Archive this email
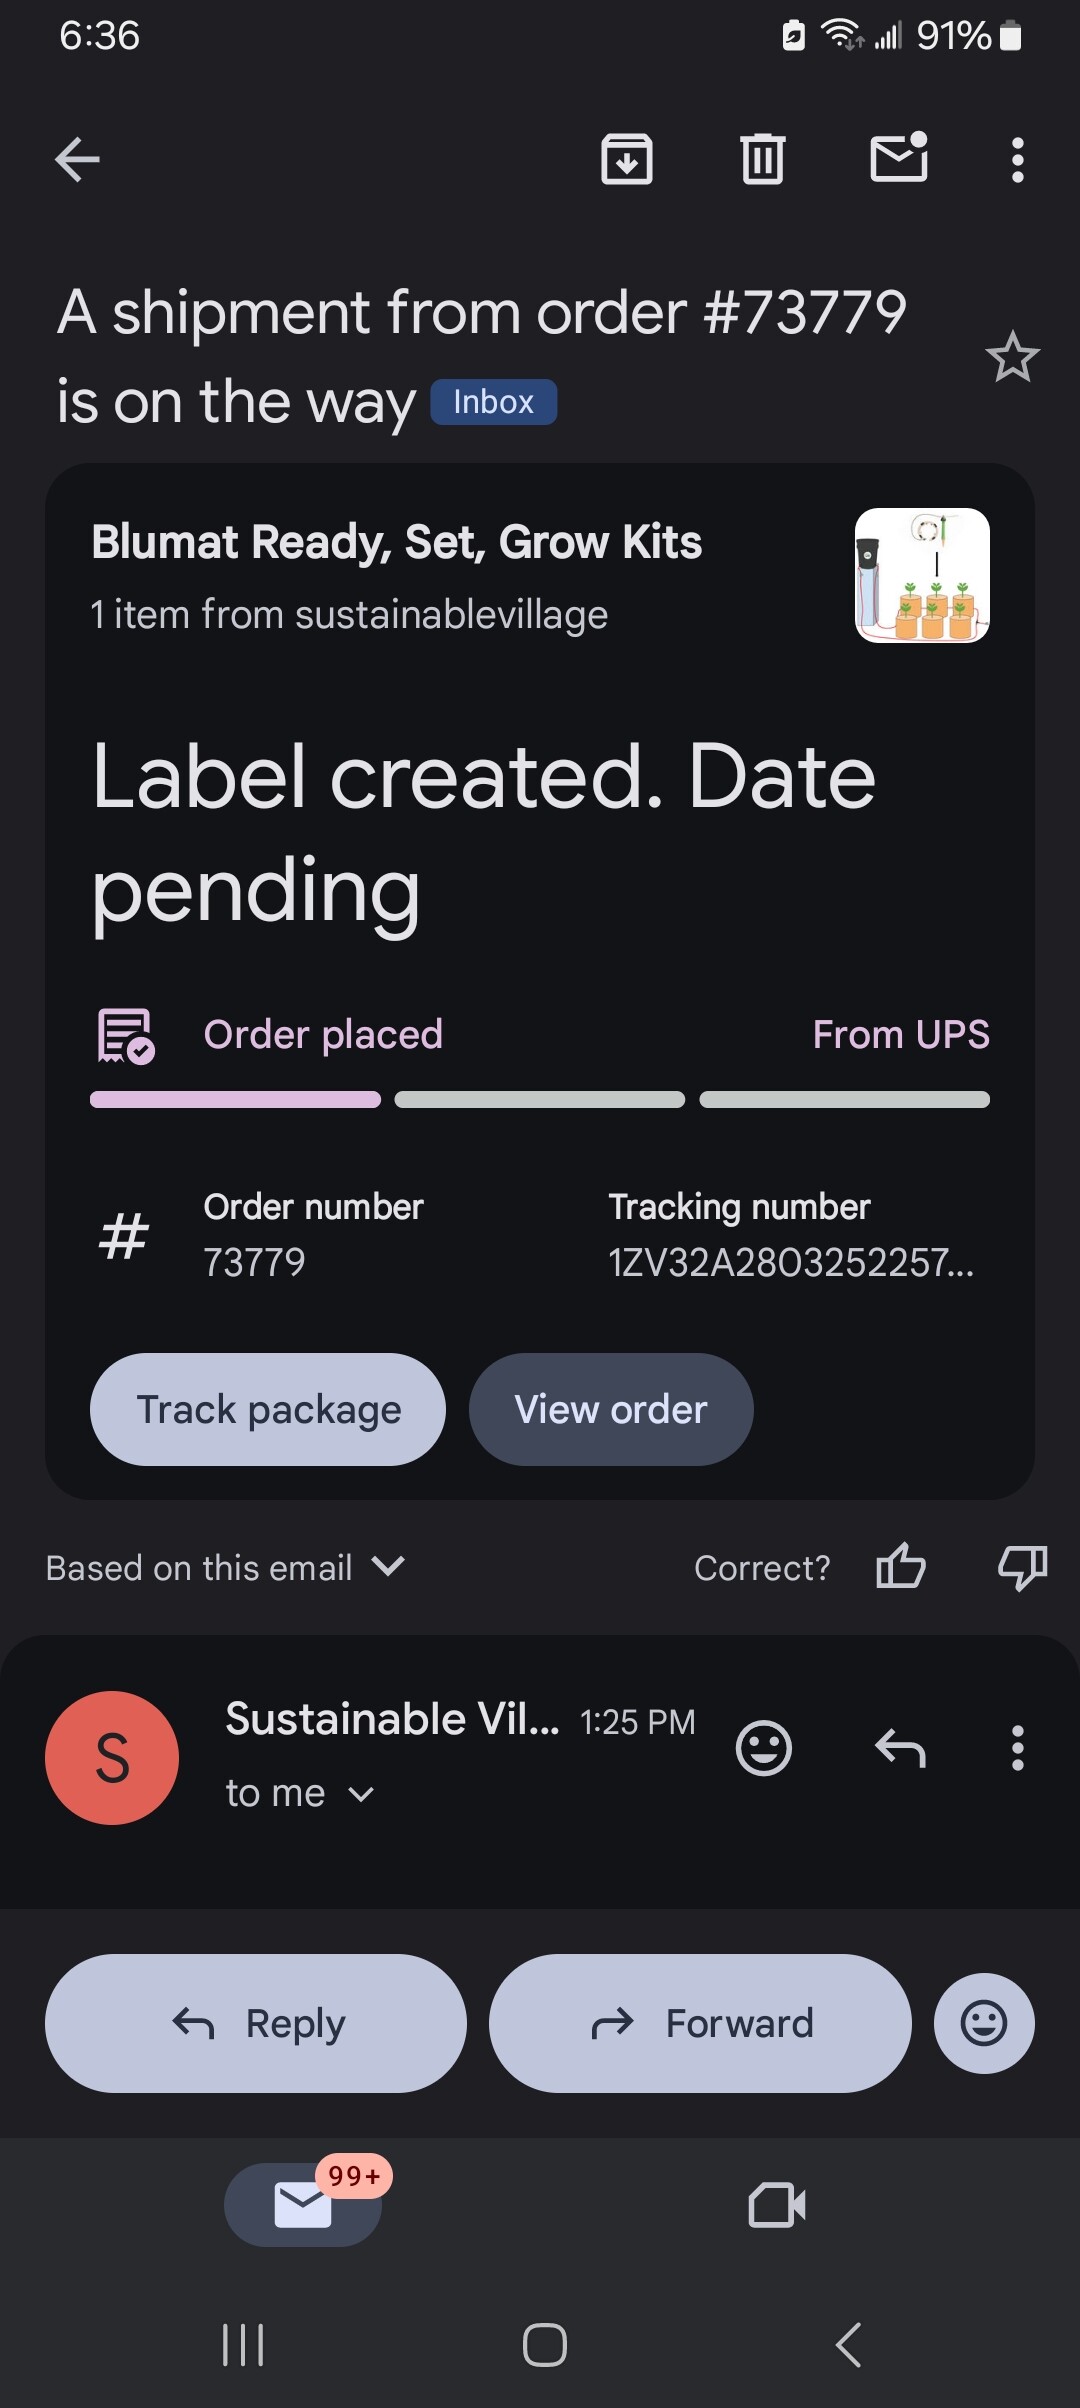Image resolution: width=1080 pixels, height=2408 pixels. [627, 159]
